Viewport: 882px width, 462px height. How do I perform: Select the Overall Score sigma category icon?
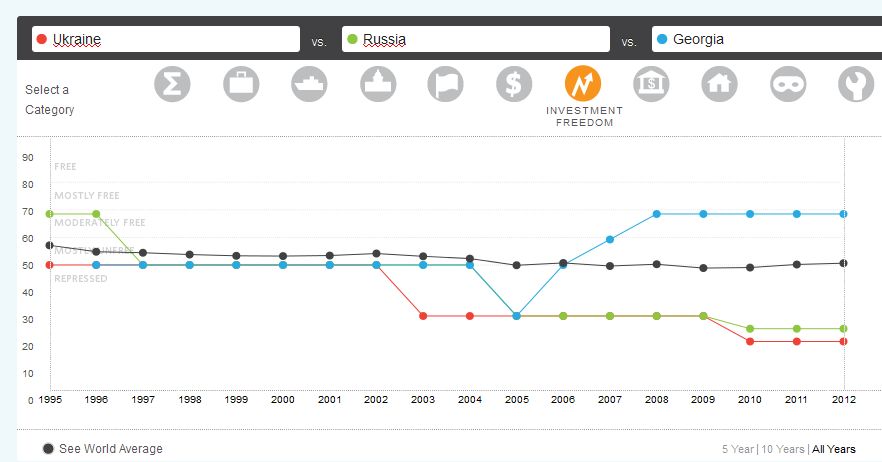point(172,84)
